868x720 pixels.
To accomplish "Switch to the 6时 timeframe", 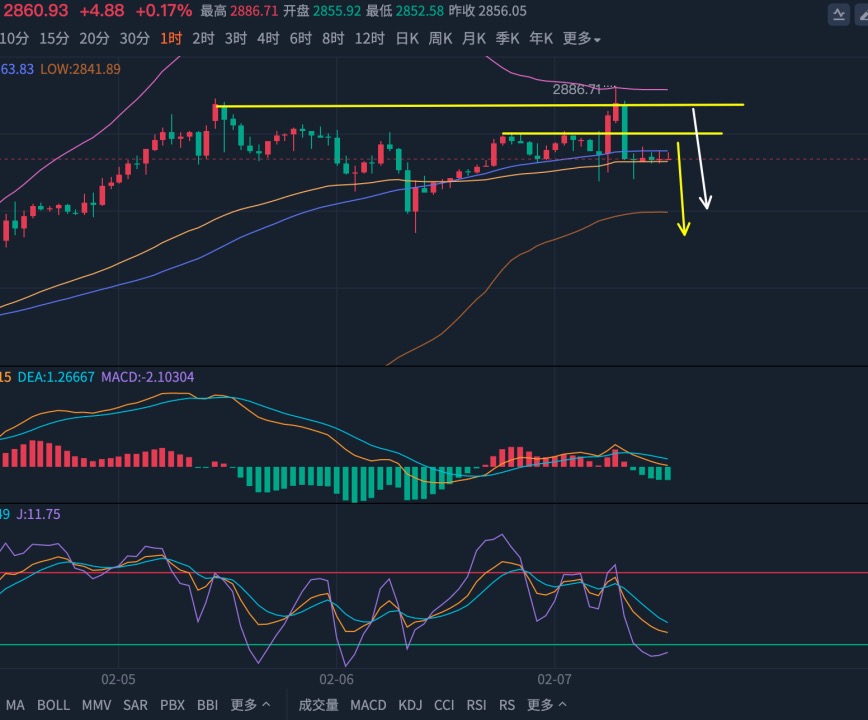I will tap(301, 39).
